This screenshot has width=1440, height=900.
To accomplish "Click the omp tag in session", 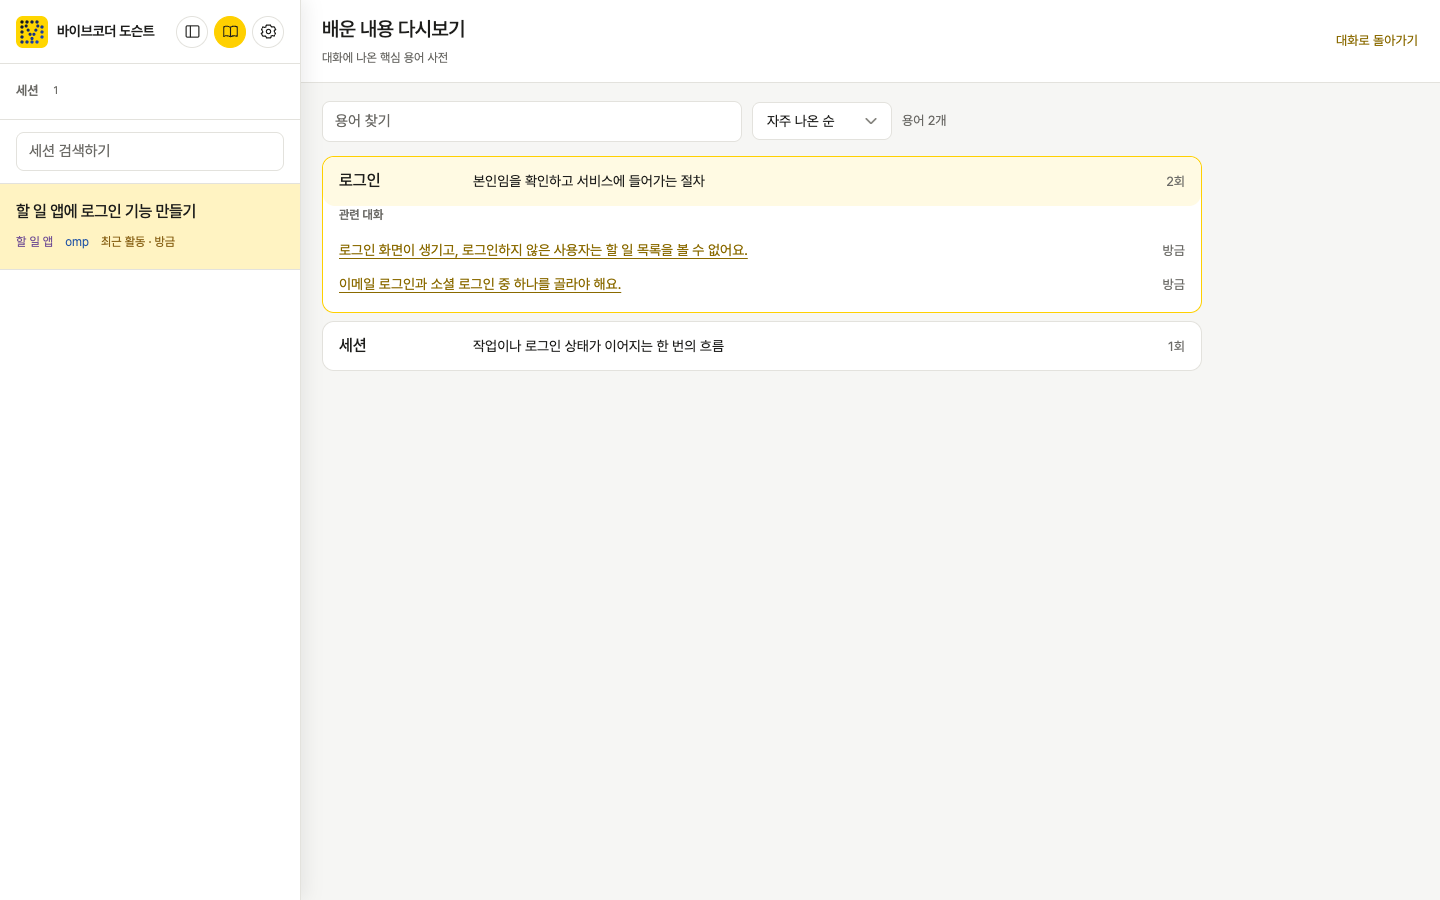I will click(x=77, y=242).
